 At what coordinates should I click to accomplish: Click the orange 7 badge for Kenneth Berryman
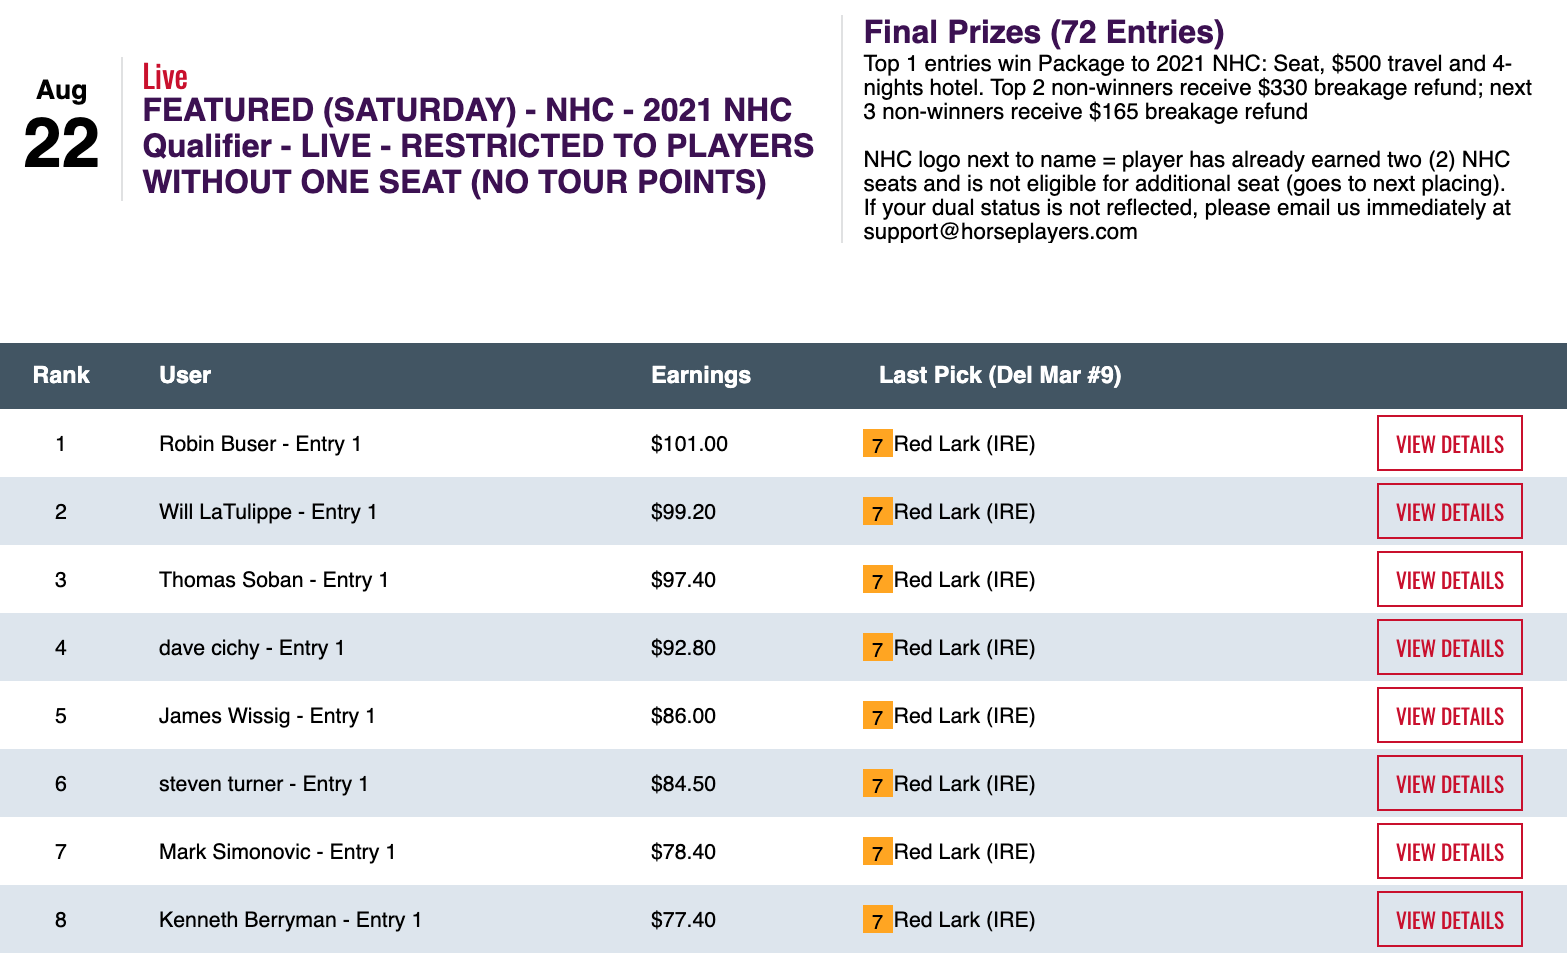tap(877, 920)
